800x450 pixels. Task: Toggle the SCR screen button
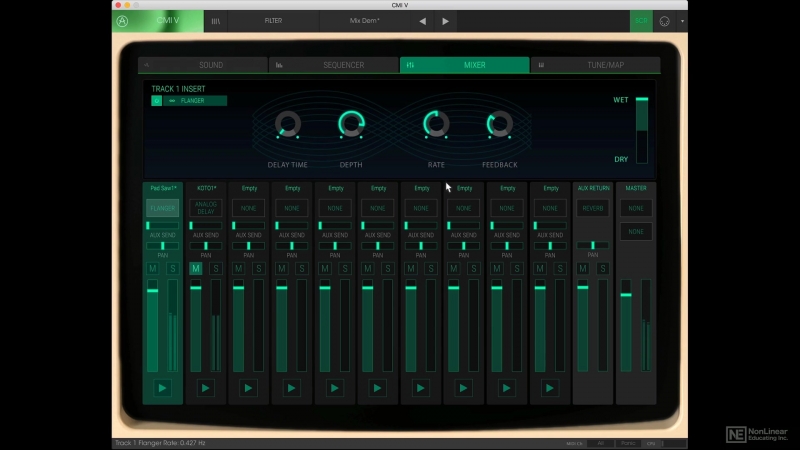point(641,21)
